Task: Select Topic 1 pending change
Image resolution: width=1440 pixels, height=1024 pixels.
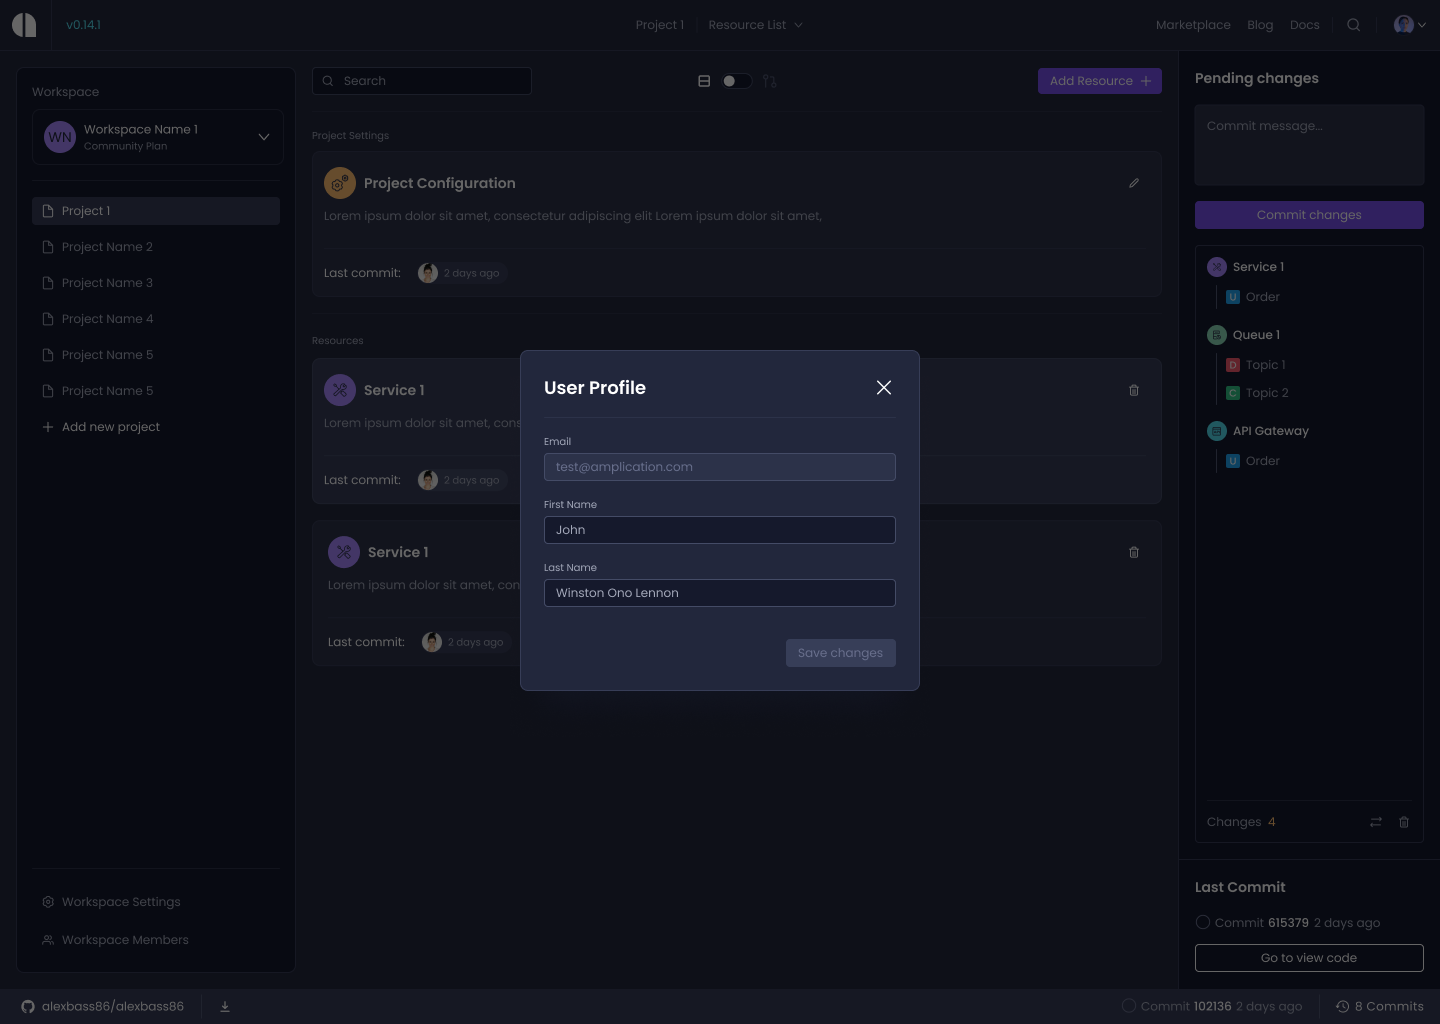Action: (x=1256, y=365)
